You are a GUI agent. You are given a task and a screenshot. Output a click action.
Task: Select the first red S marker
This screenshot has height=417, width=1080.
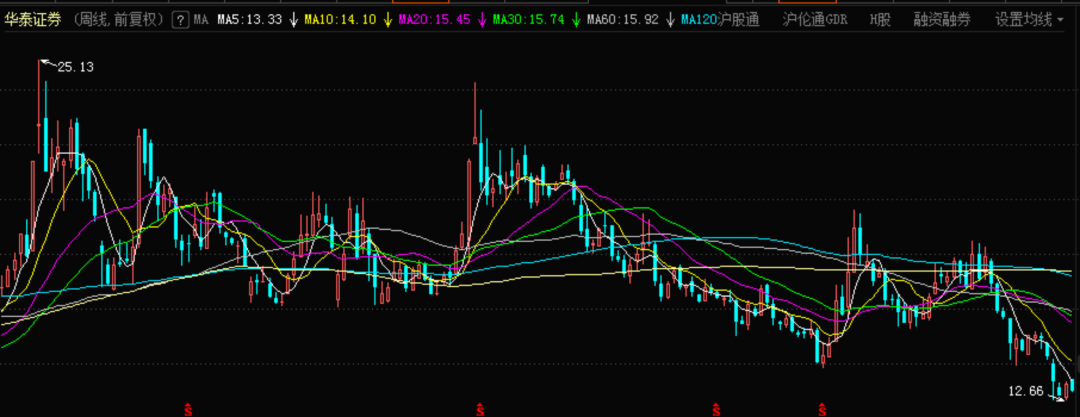(187, 409)
